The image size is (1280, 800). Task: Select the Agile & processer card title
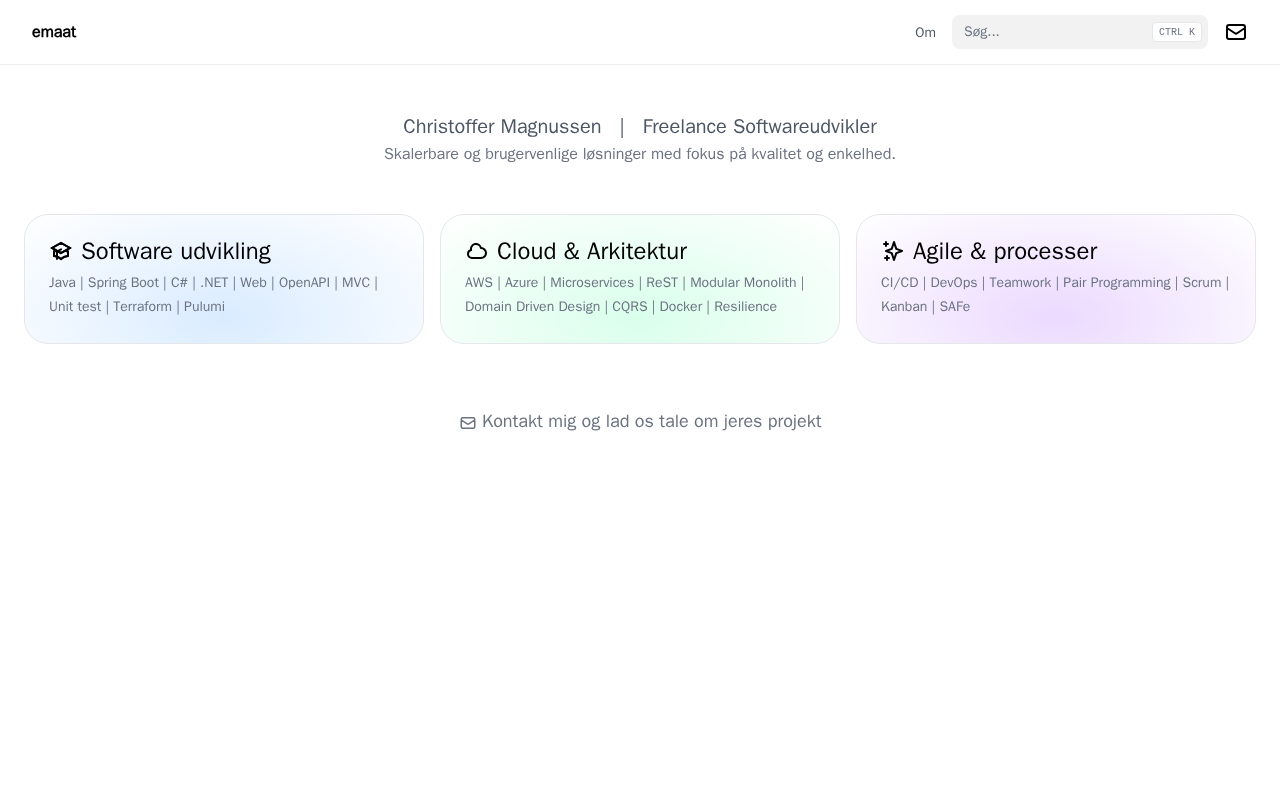click(x=1005, y=251)
